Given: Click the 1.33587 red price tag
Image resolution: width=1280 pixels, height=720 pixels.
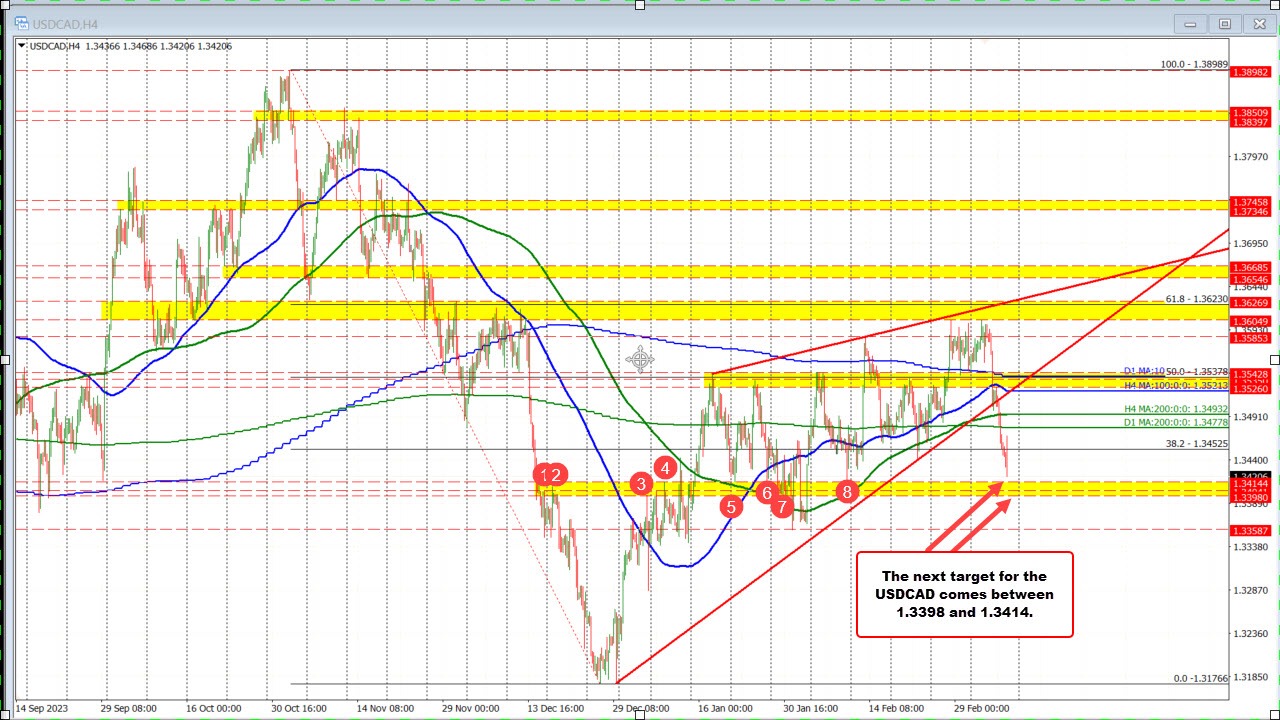Looking at the screenshot, I should 1251,530.
